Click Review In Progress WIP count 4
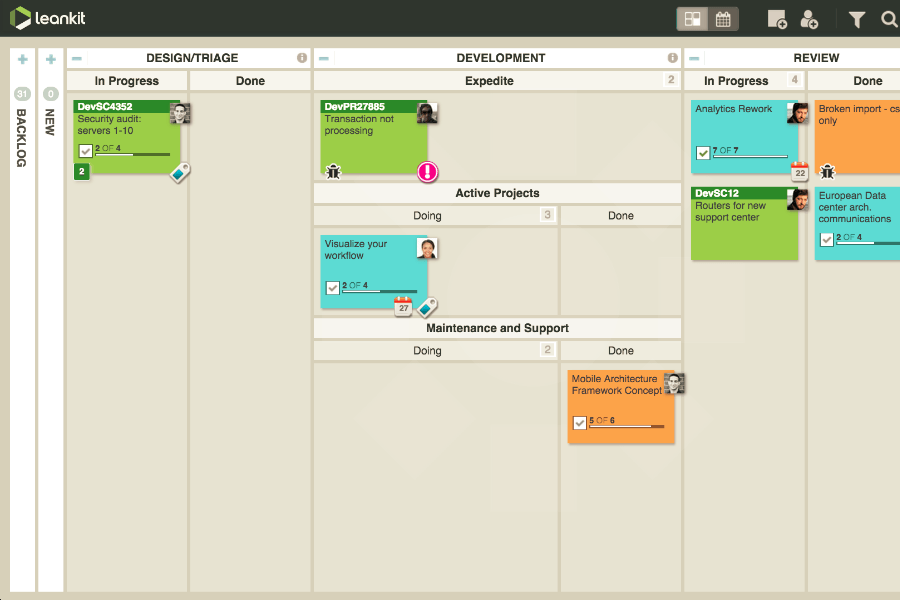 [794, 80]
